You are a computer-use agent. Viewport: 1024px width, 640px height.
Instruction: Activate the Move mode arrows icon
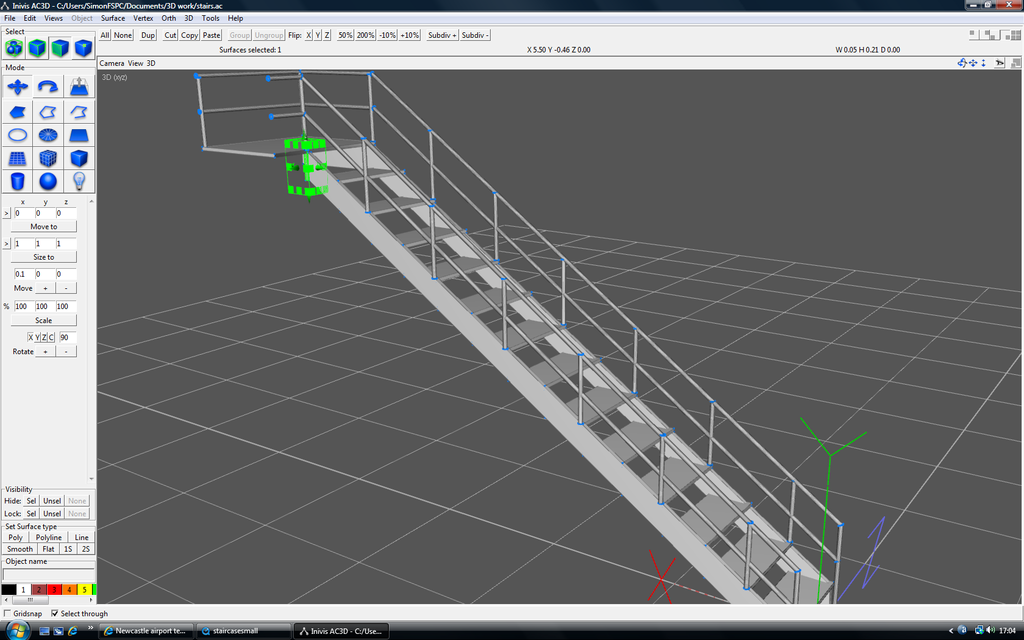[18, 87]
